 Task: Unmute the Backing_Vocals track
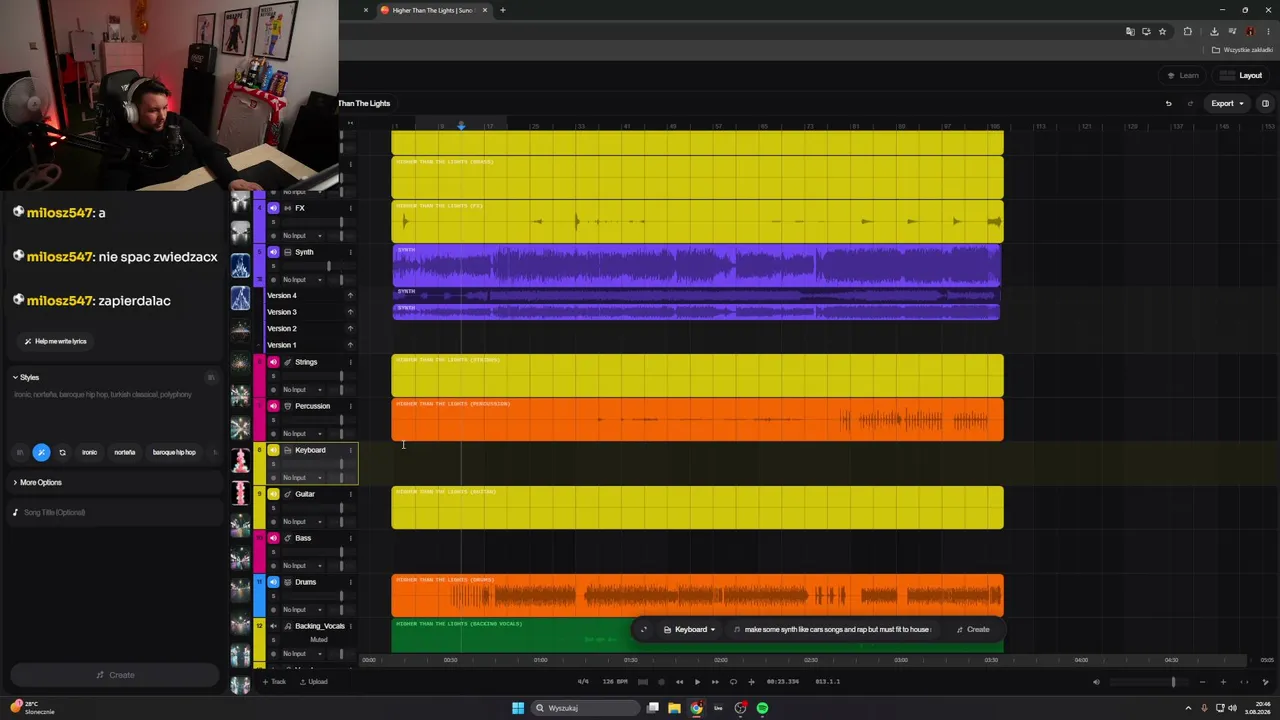click(x=273, y=626)
